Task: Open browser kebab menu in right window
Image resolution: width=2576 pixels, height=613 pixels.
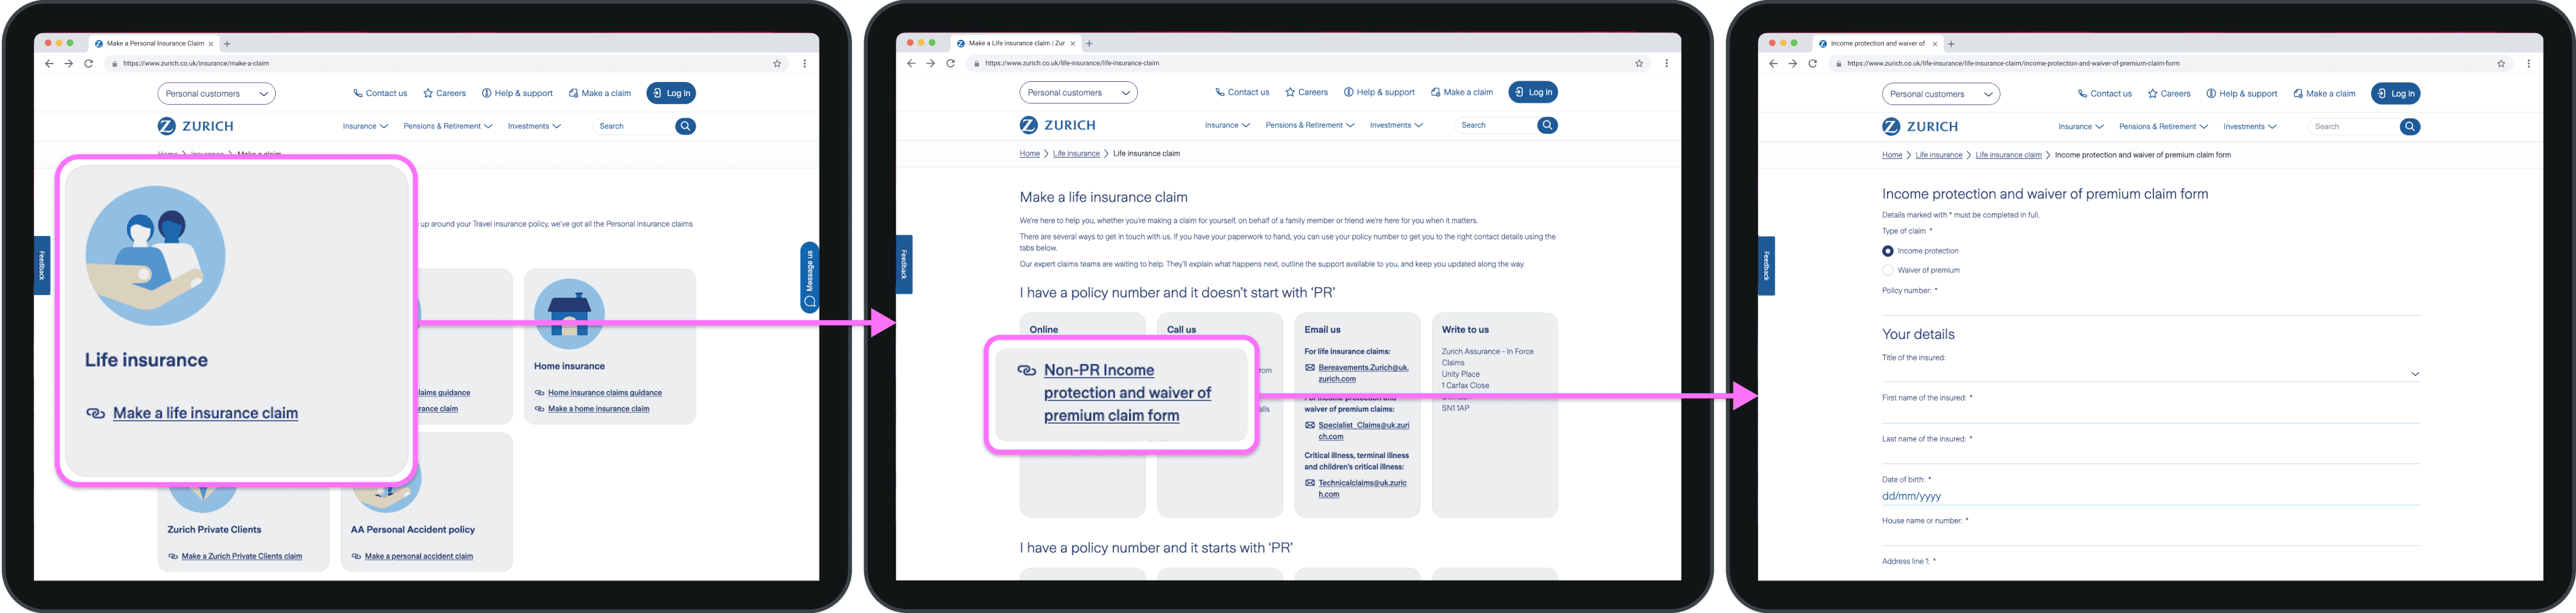Action: click(2528, 63)
